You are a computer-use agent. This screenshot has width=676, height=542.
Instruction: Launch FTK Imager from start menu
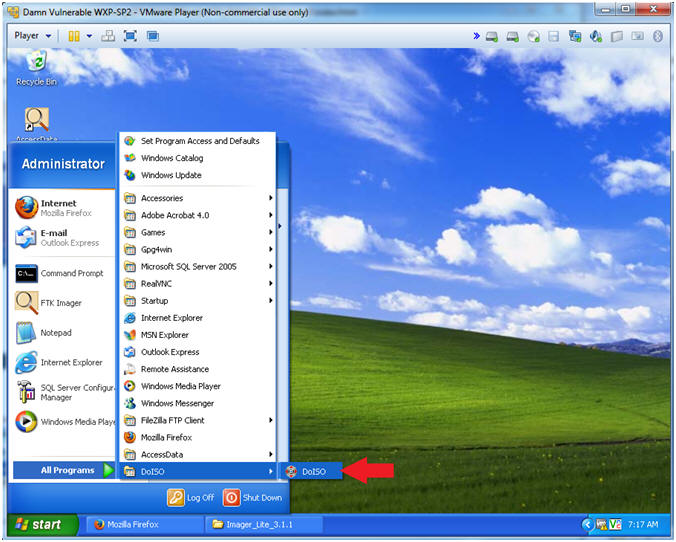pos(64,303)
